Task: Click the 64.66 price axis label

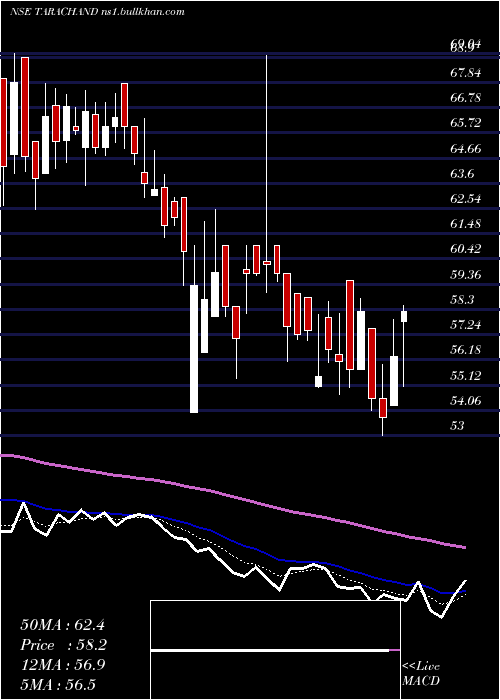Action: click(466, 148)
